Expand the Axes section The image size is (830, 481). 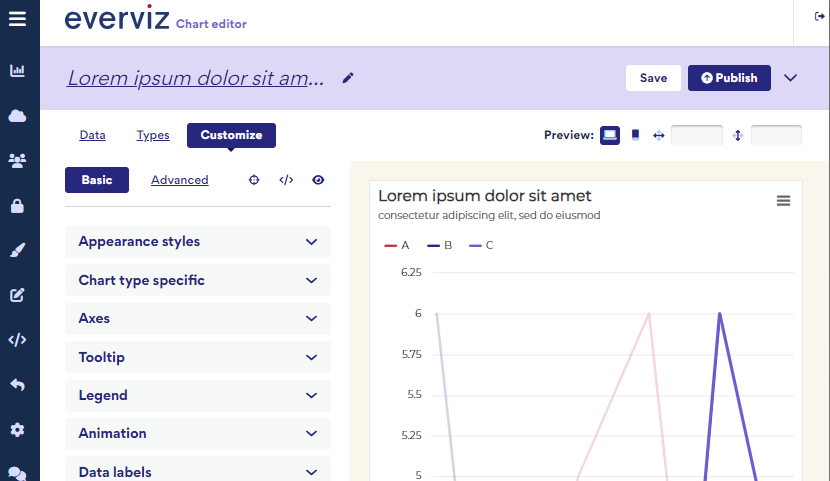198,319
